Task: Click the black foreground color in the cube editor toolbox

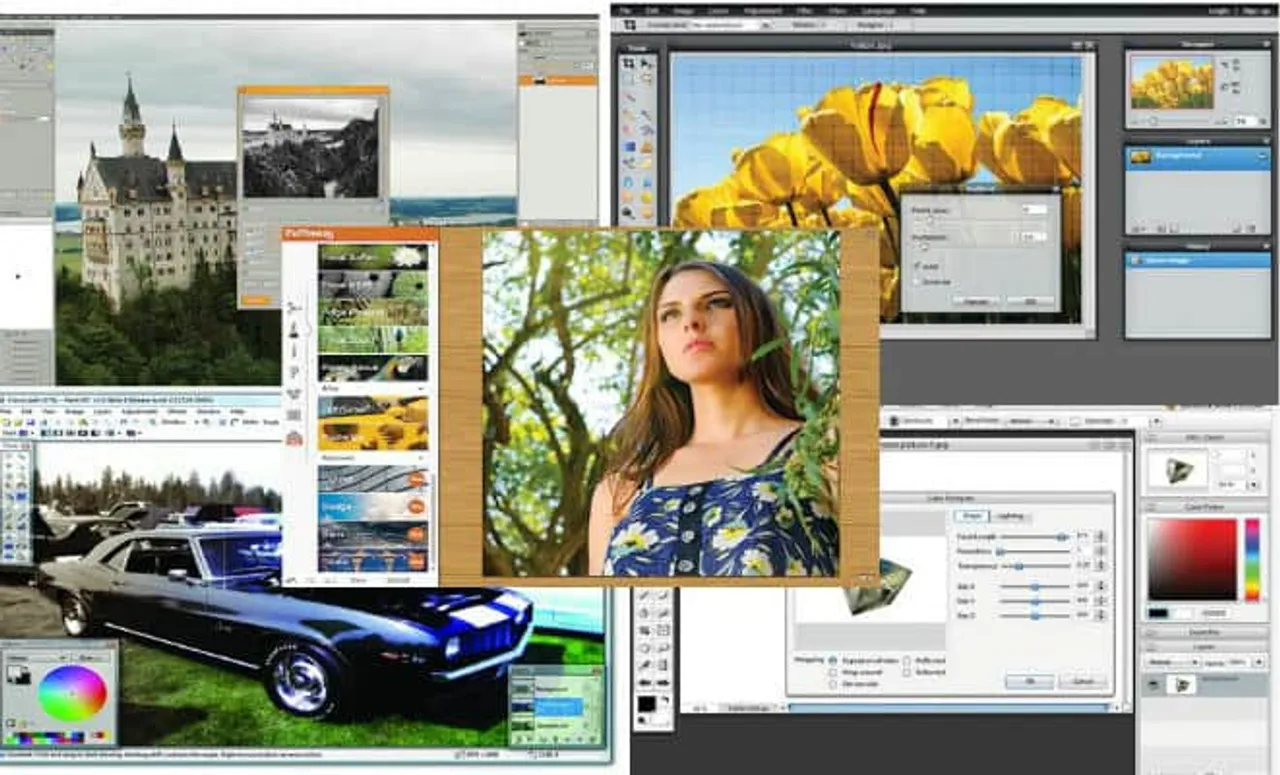Action: click(x=647, y=706)
